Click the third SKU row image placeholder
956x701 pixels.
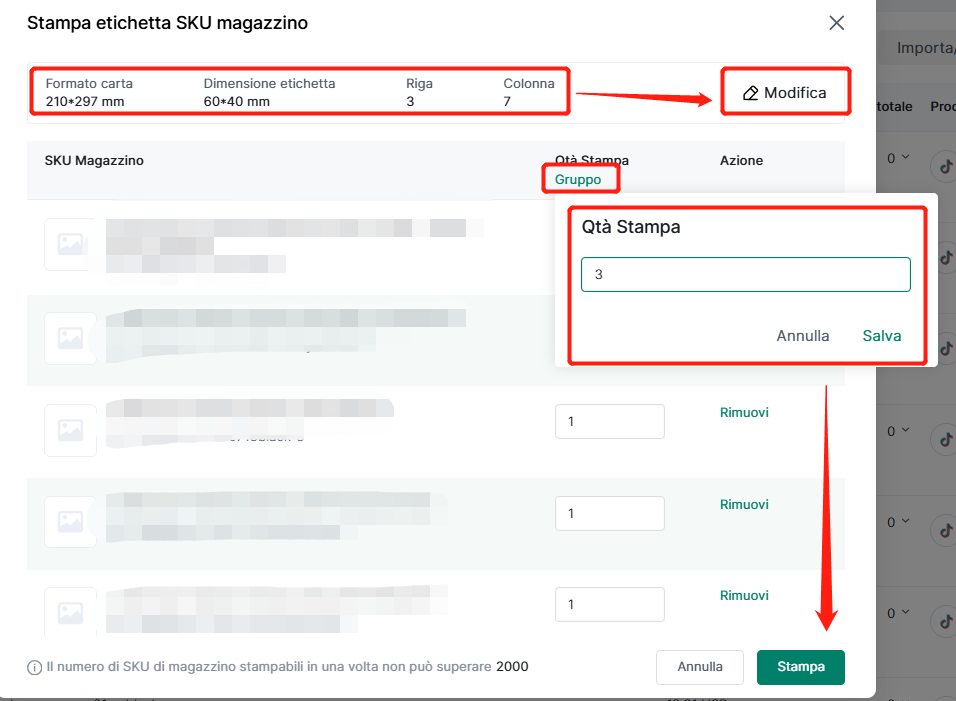coord(70,430)
